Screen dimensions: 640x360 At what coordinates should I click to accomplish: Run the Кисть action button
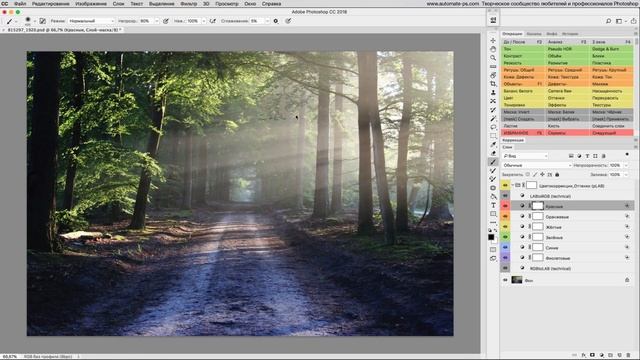[567, 126]
